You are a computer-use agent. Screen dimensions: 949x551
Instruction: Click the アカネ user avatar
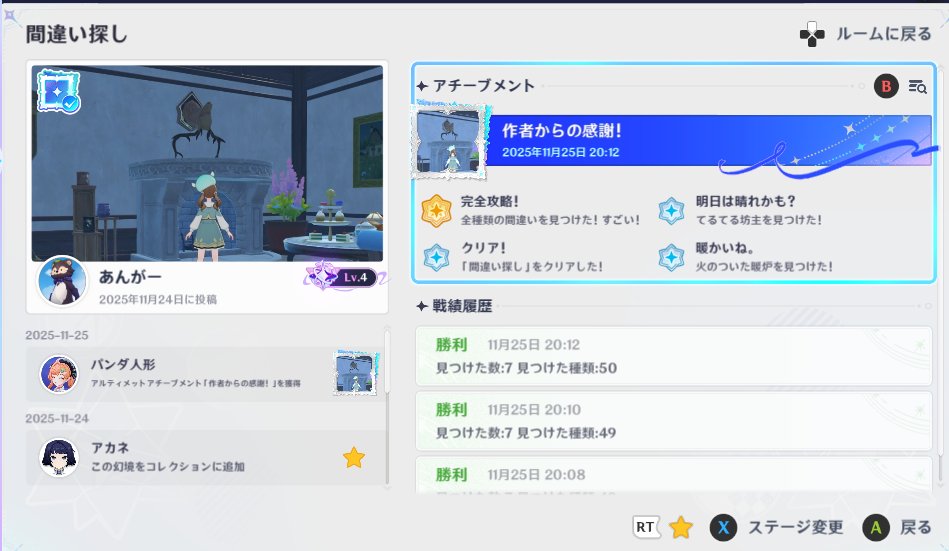59,458
